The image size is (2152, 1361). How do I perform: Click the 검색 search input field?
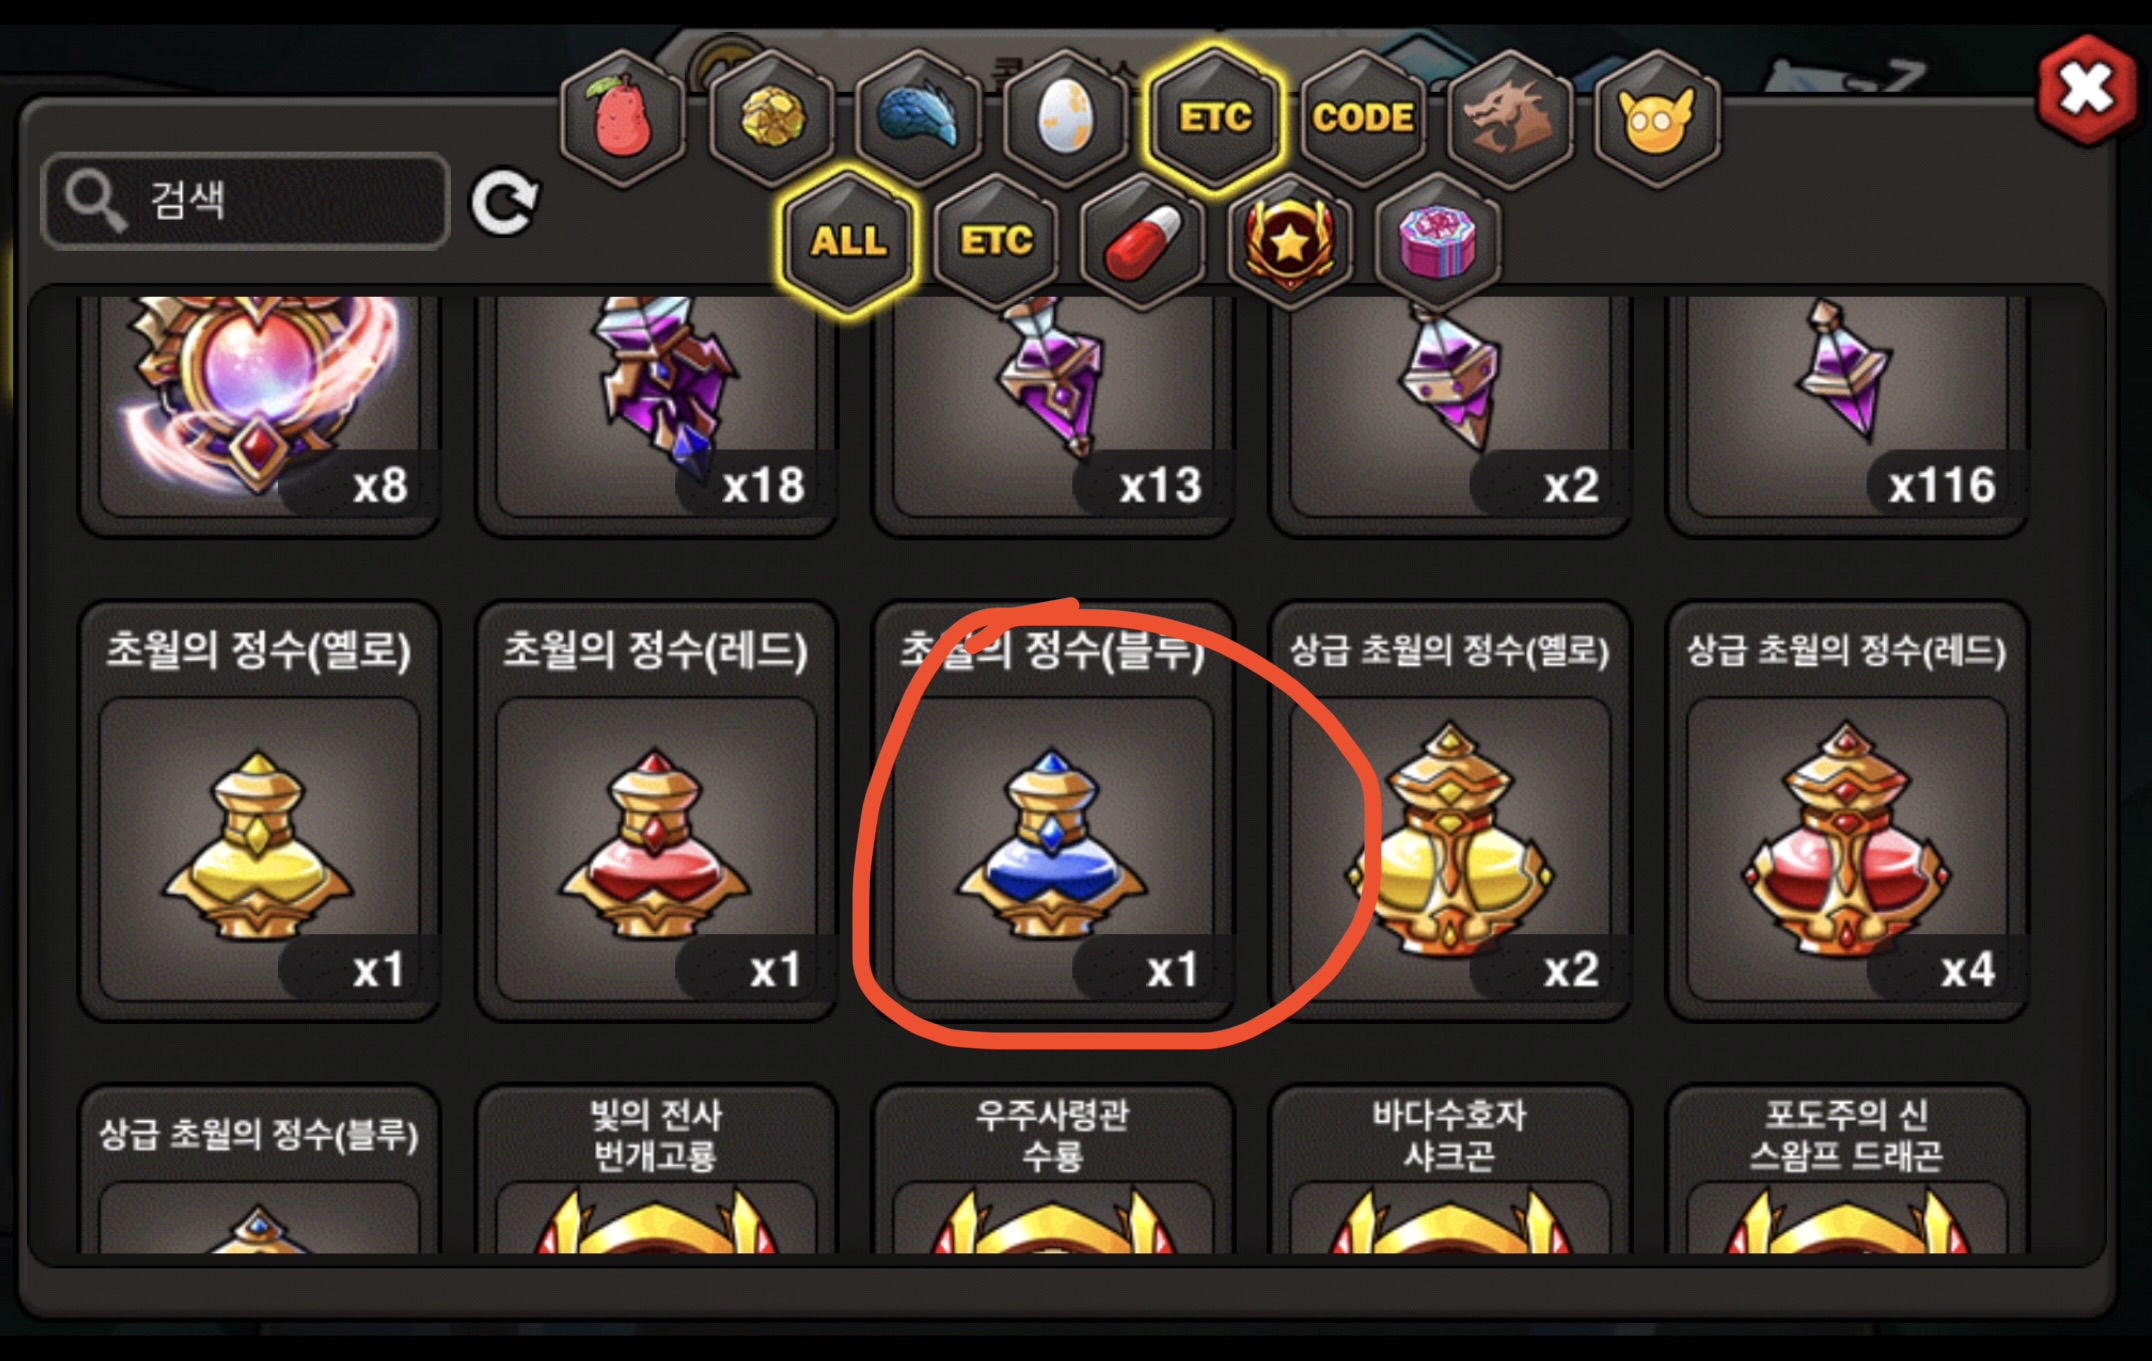(x=245, y=200)
